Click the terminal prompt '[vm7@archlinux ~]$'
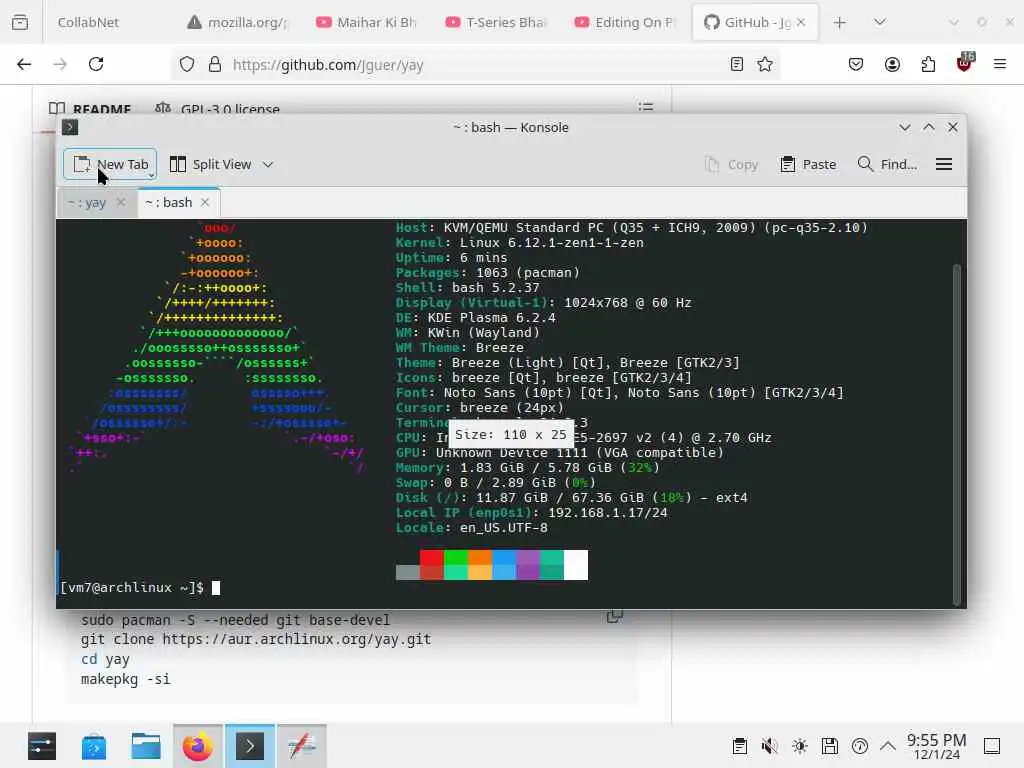1024x768 pixels. click(x=132, y=588)
